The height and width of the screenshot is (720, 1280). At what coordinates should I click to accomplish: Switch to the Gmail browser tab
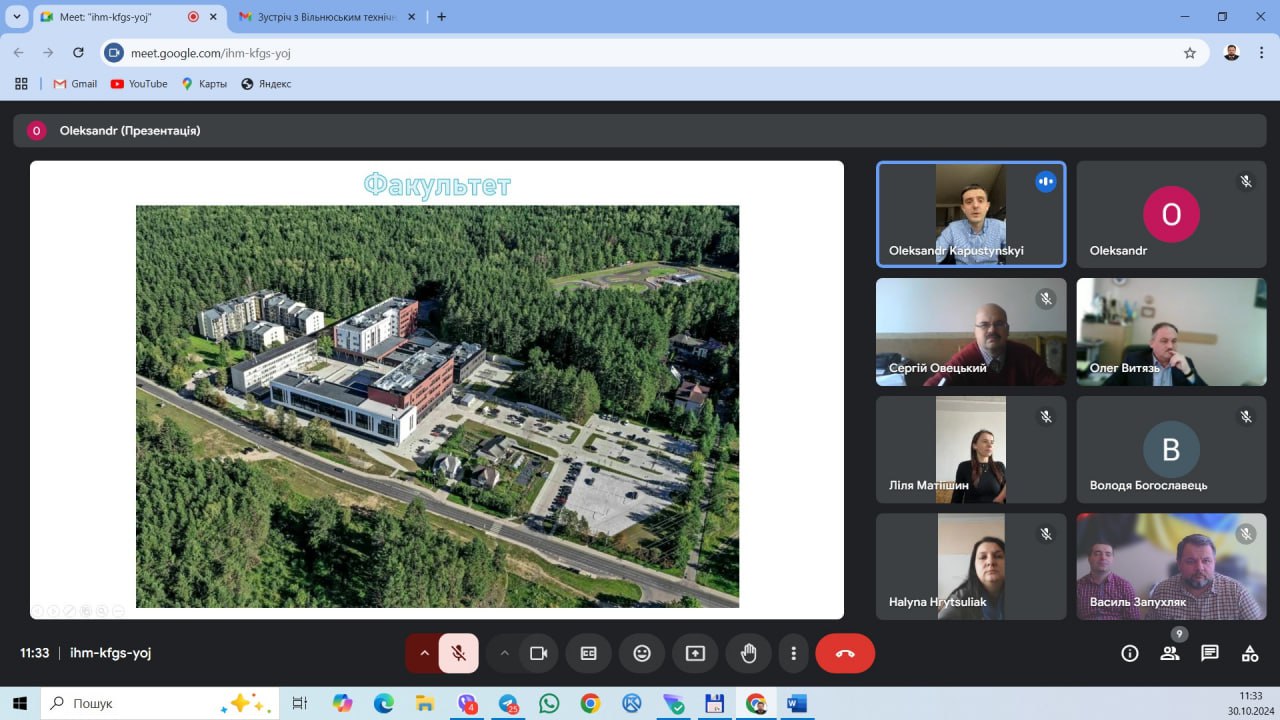[x=318, y=17]
